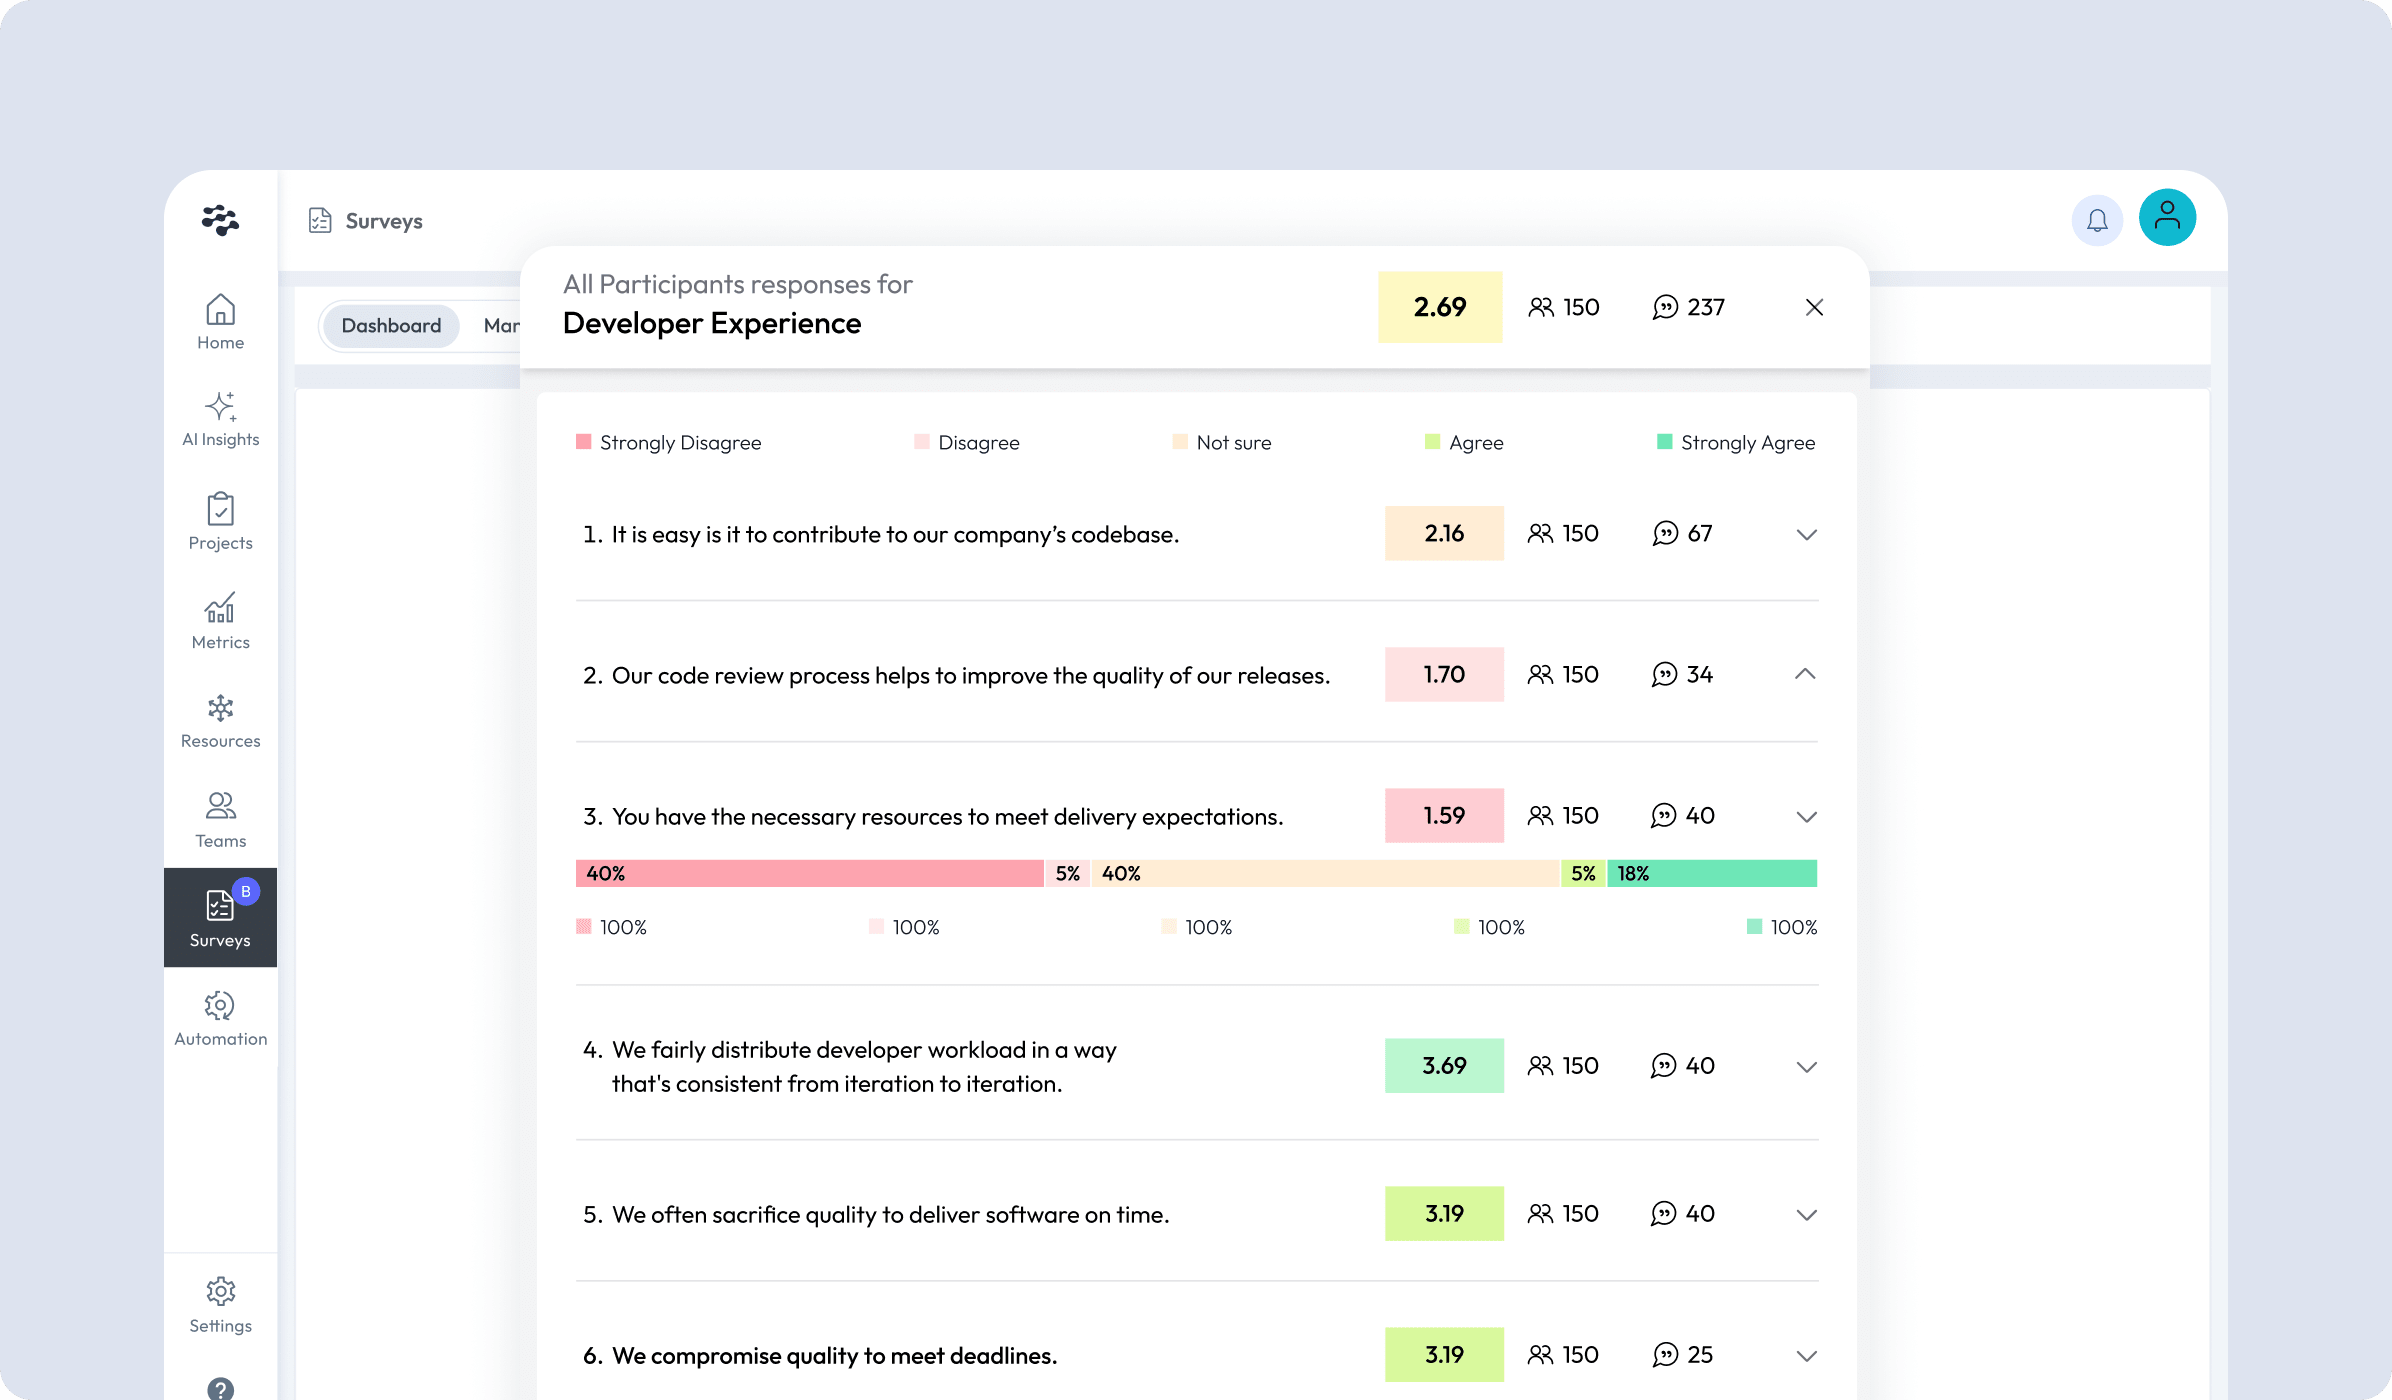2392x1400 pixels.
Task: Click the notifications bell icon
Action: tap(2097, 220)
